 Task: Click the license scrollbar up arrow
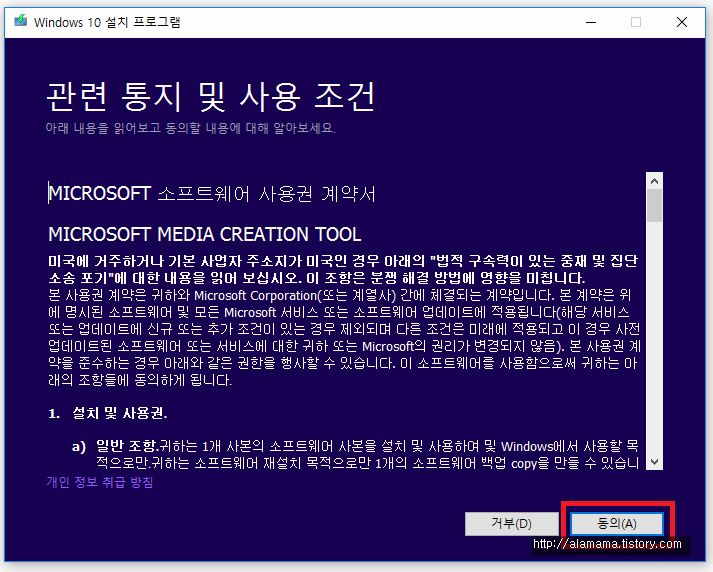[654, 181]
